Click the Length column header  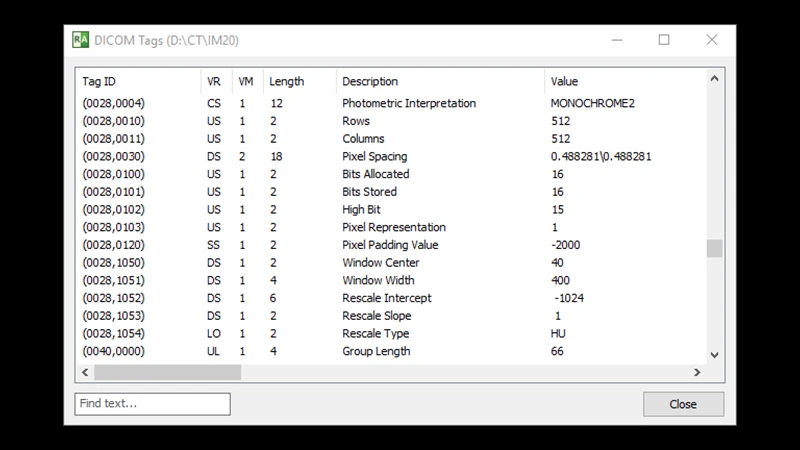coord(298,81)
